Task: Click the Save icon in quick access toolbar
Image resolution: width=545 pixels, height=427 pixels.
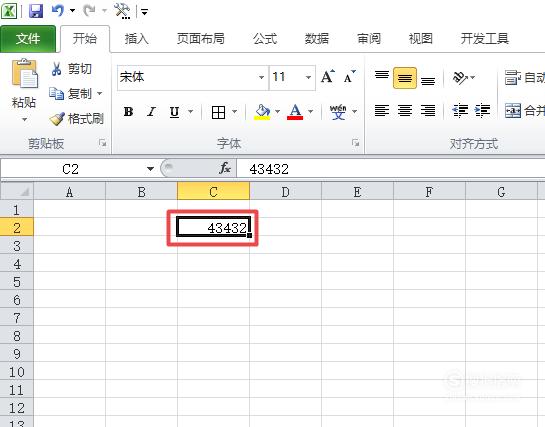Action: click(x=35, y=11)
